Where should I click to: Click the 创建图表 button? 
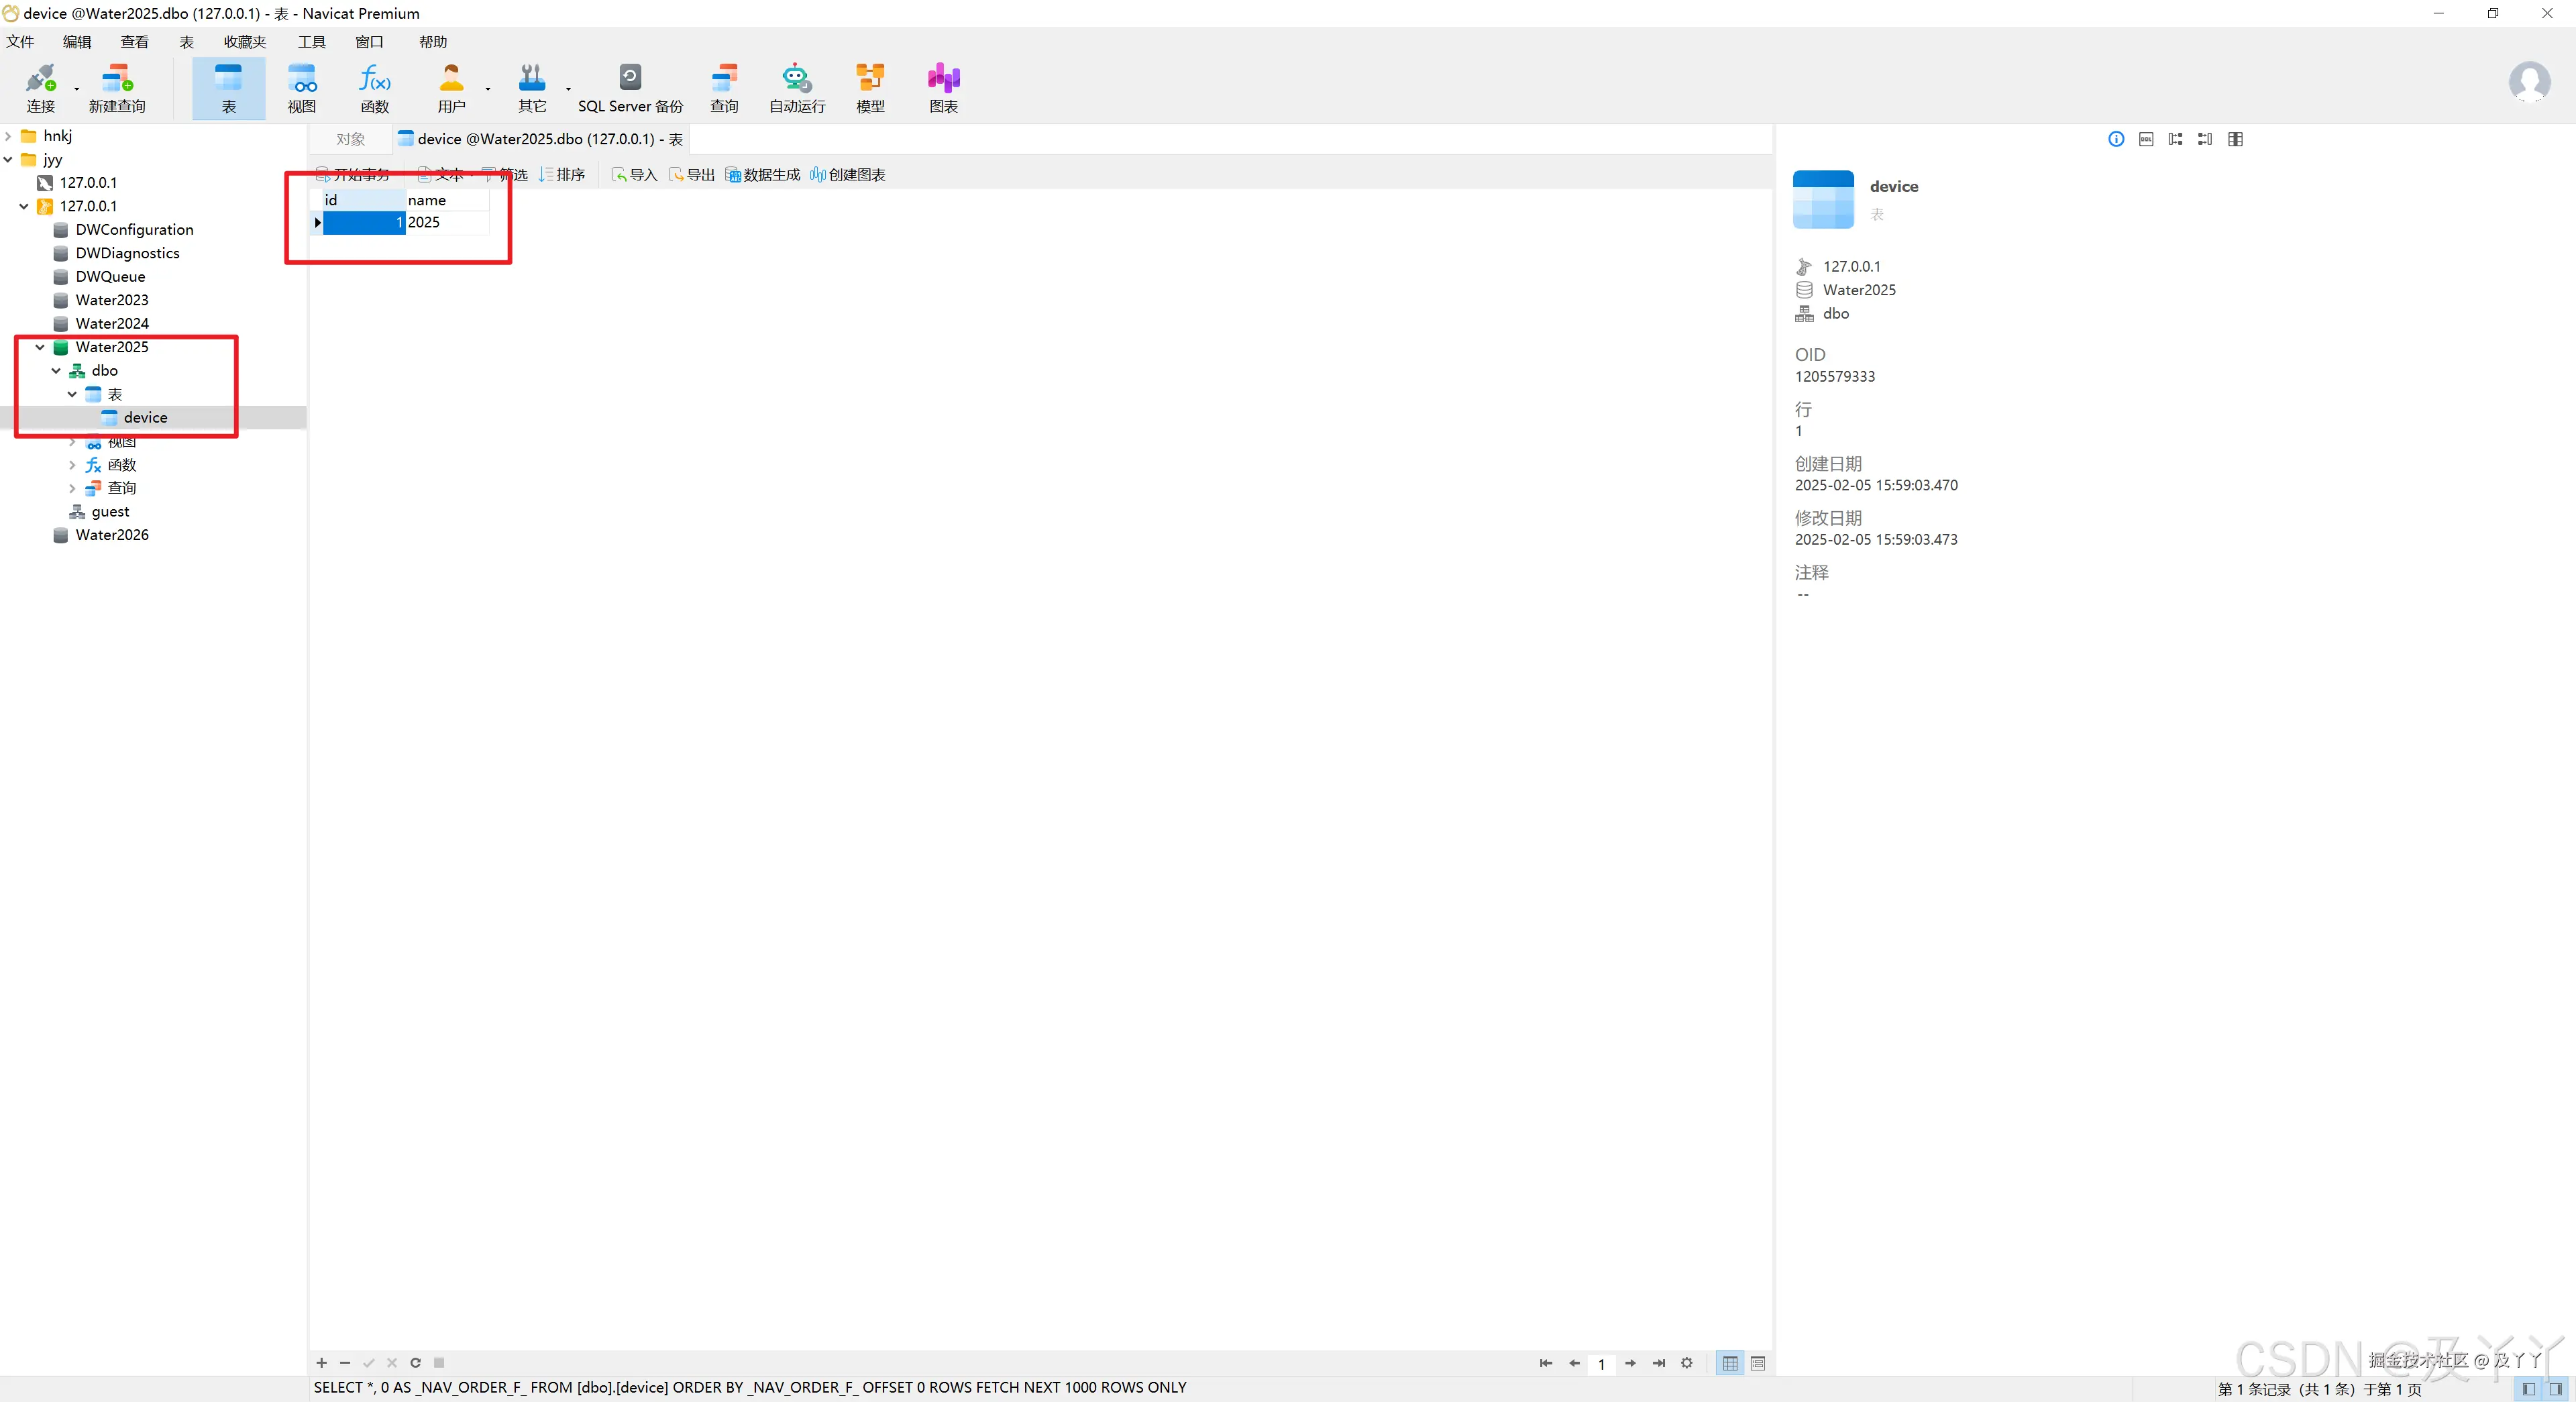848,175
